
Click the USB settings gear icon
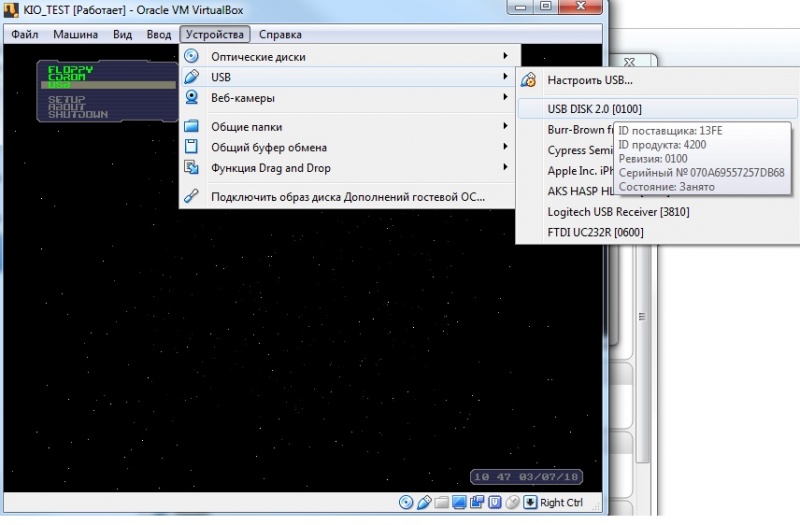coord(529,80)
